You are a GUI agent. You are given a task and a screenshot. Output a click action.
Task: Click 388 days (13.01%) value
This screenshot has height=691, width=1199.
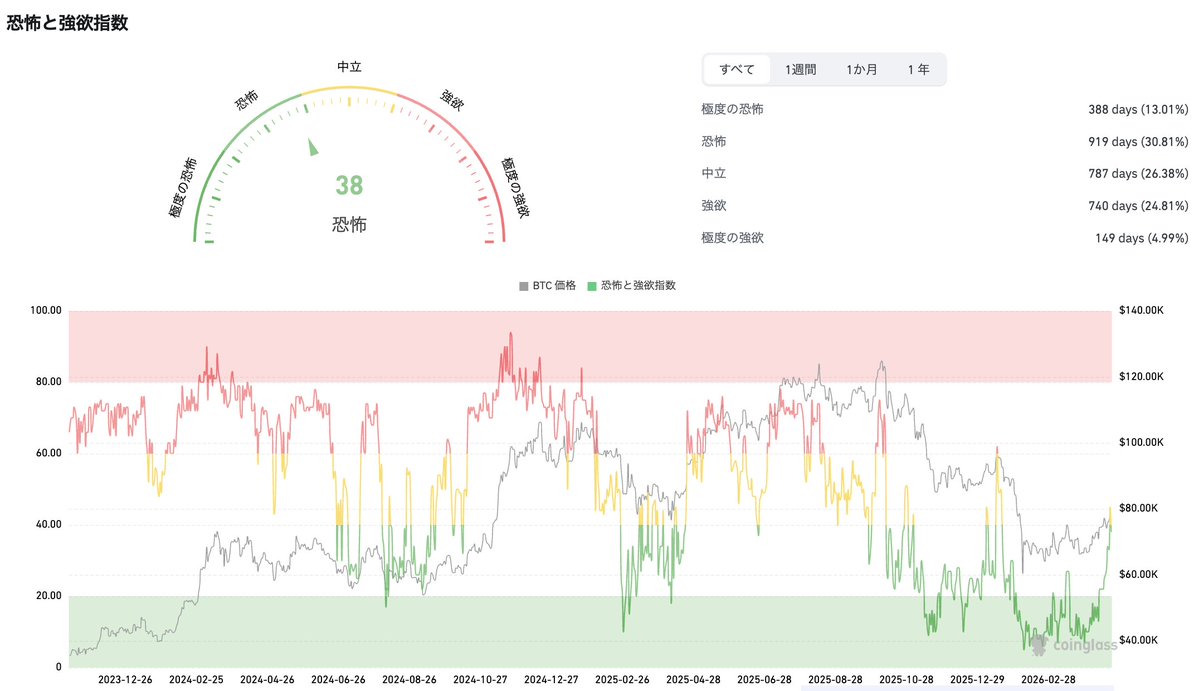pos(1138,109)
